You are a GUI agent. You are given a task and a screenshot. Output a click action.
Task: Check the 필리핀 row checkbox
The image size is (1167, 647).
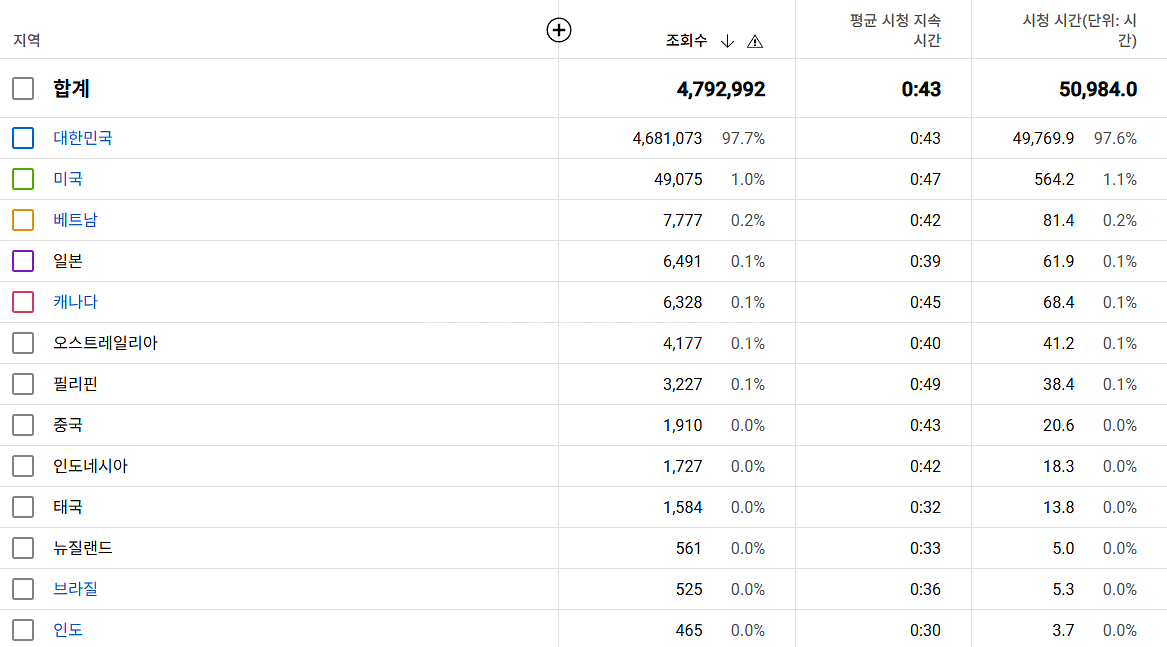point(23,384)
